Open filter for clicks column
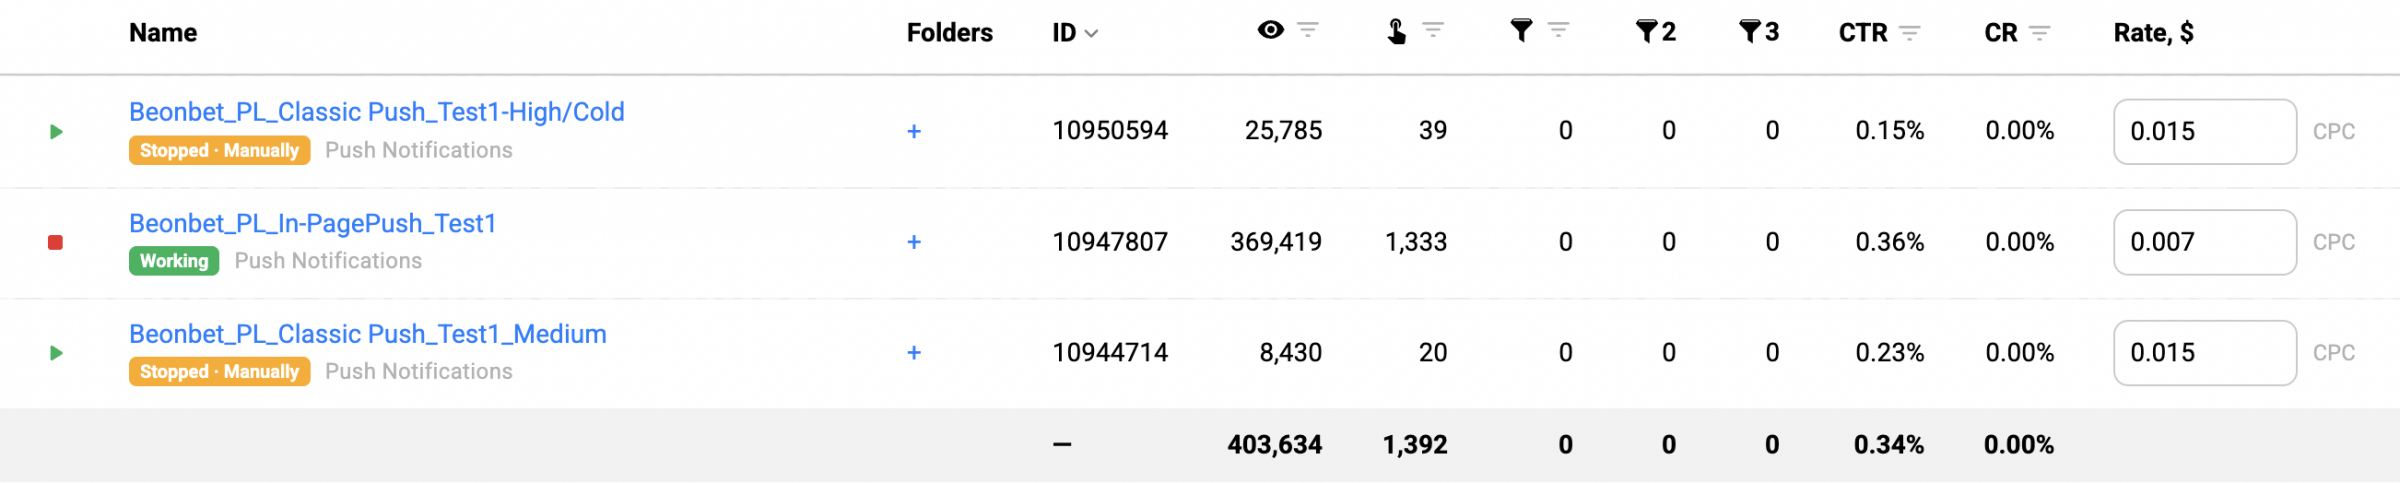 pyautogui.click(x=1433, y=30)
